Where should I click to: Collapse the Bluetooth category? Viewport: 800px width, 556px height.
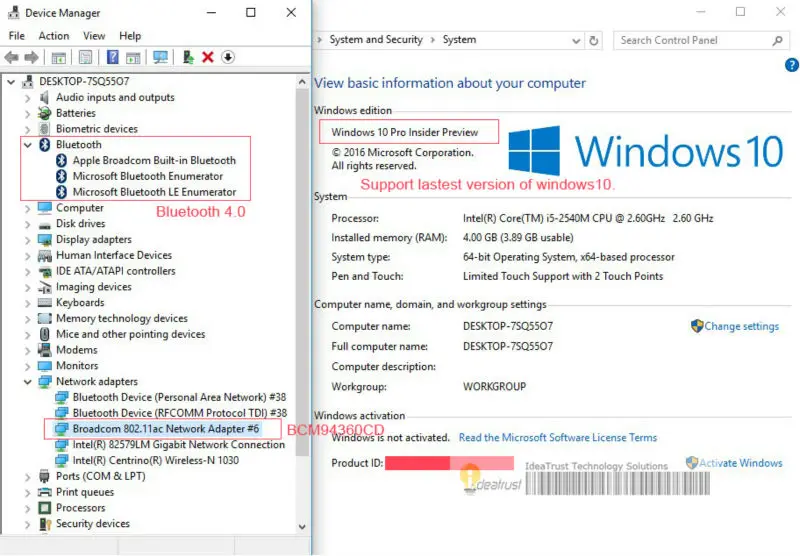point(28,145)
